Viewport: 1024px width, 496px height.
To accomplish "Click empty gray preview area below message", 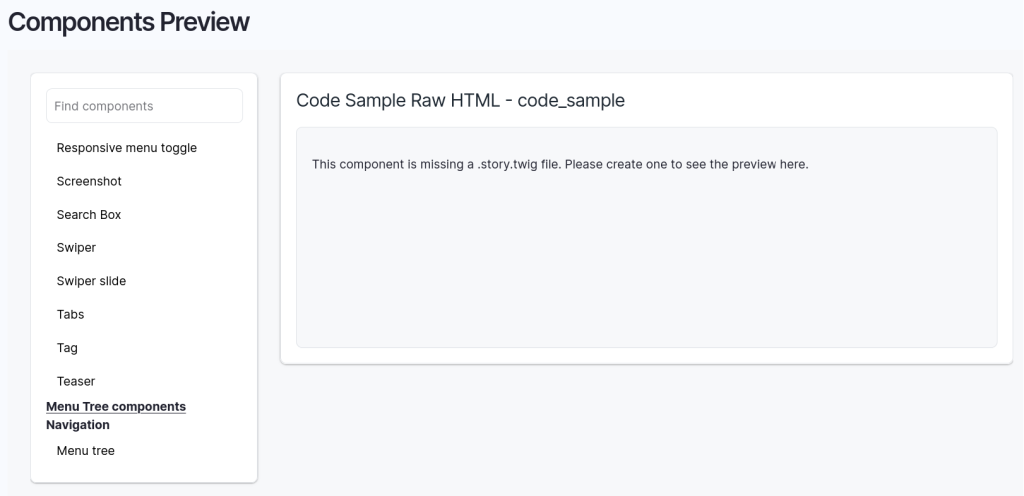I will (x=647, y=261).
